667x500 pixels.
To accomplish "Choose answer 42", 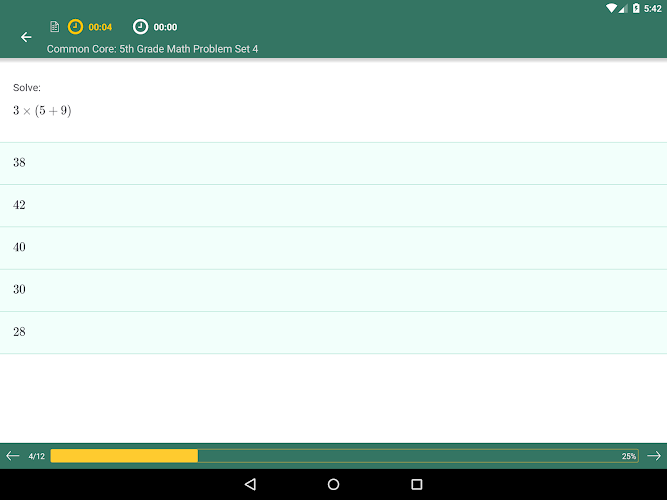I will (x=334, y=206).
